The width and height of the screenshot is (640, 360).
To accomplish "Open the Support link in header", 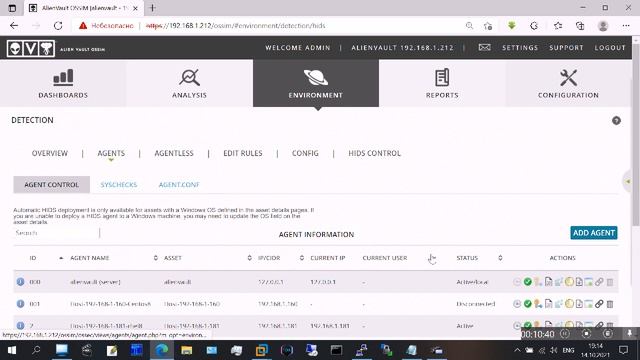I will tap(566, 48).
